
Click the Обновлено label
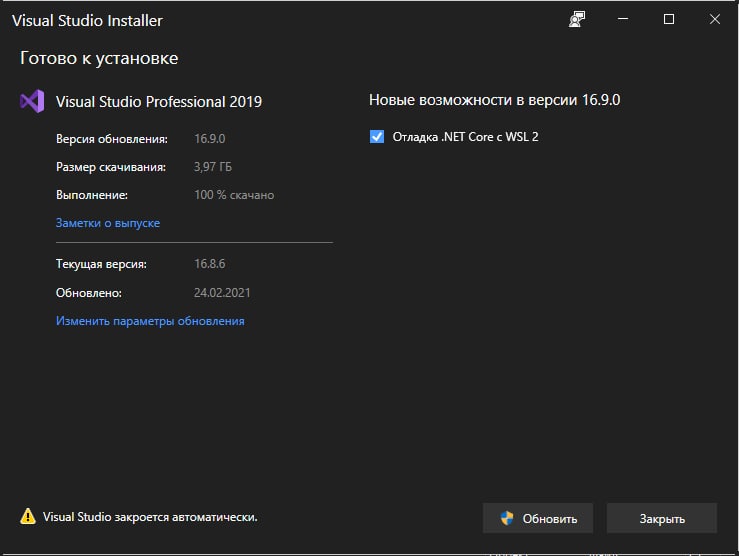point(89,293)
